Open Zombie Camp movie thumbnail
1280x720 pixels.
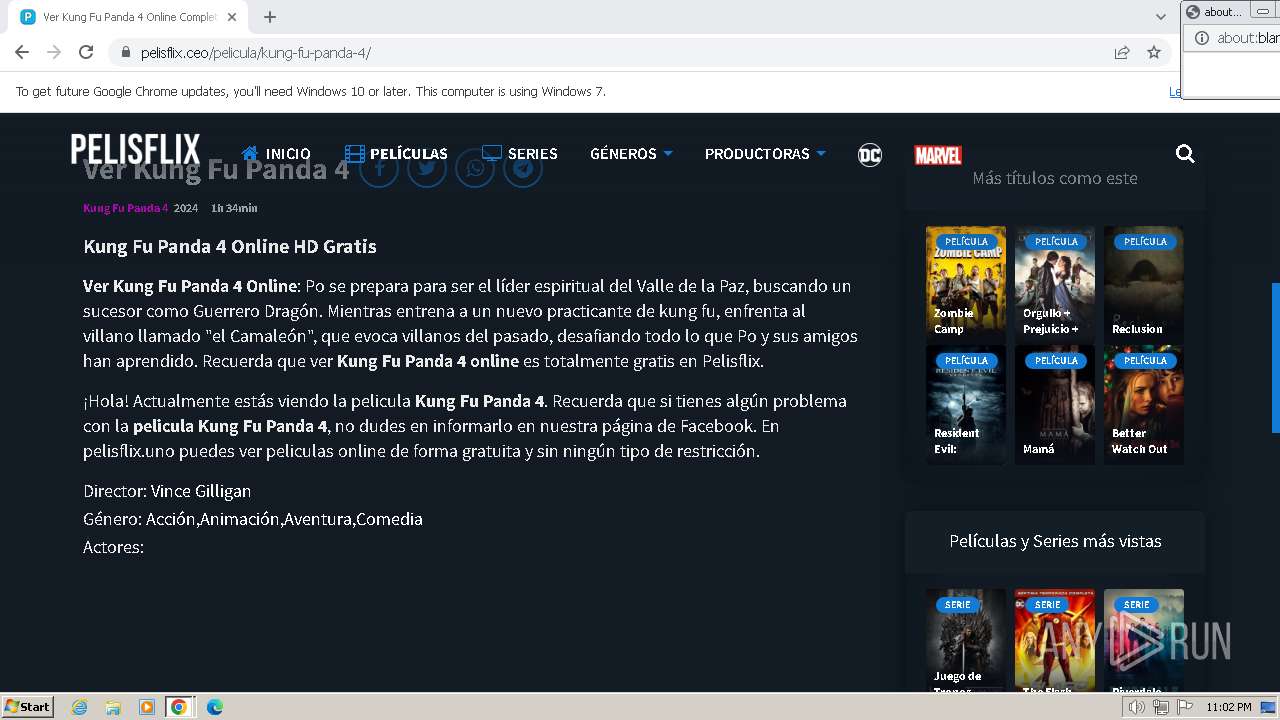click(x=966, y=283)
